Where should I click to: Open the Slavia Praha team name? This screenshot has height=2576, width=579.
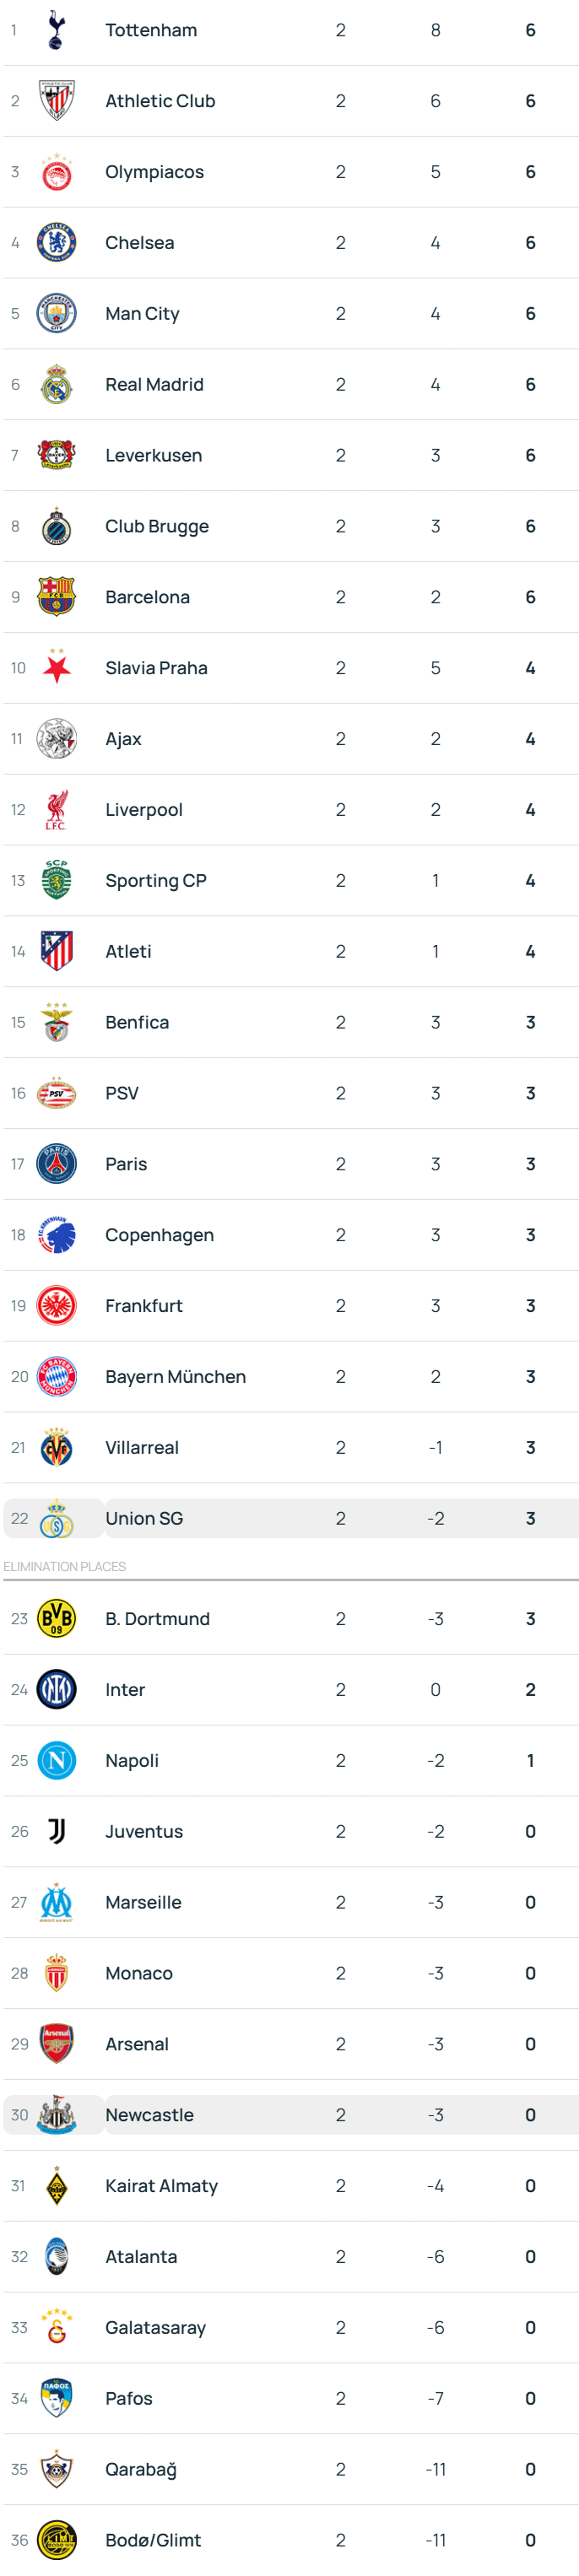coord(156,668)
